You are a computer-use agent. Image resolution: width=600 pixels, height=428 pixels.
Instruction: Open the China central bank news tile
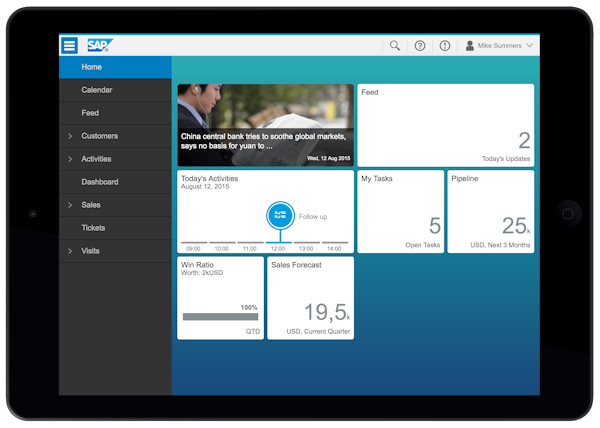(265, 125)
